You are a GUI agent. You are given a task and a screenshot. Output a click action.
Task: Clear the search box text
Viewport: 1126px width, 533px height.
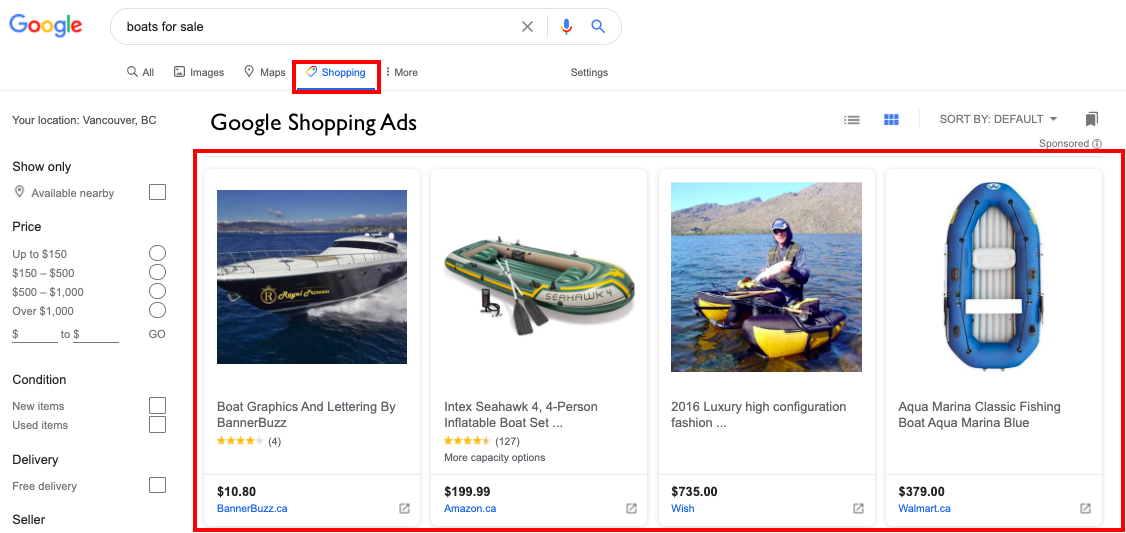[527, 27]
